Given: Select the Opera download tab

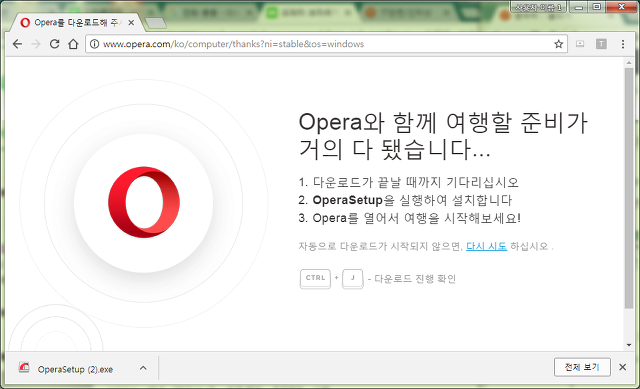Looking at the screenshot, I should pos(76,22).
